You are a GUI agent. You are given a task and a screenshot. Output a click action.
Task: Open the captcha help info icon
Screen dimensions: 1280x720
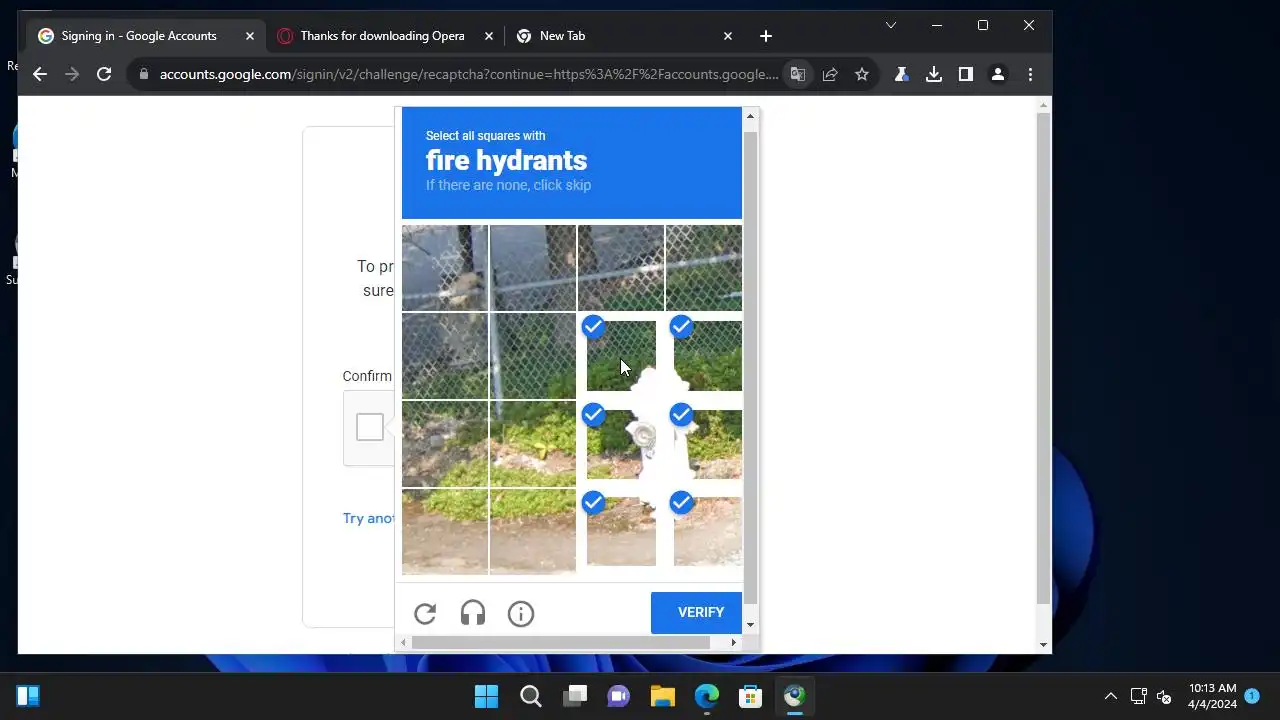[x=521, y=614]
